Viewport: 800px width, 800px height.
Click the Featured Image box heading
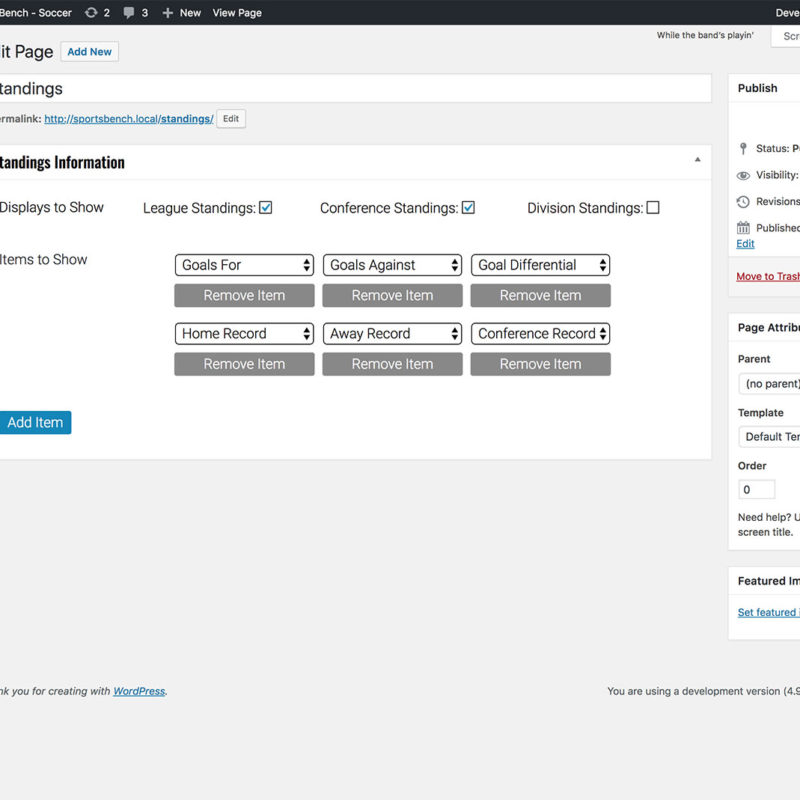coord(768,581)
